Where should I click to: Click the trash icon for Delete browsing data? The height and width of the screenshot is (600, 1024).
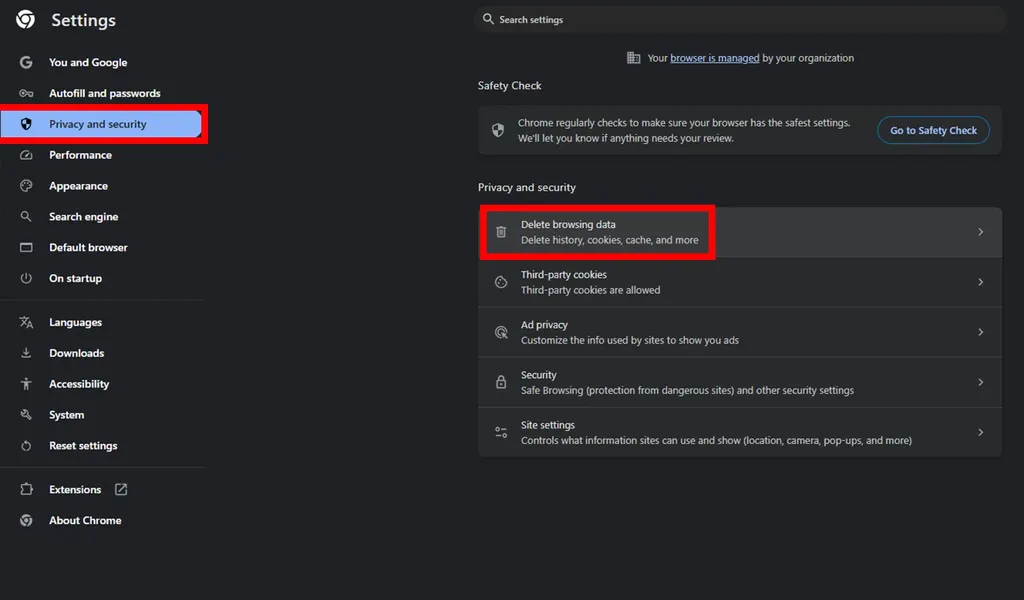[x=501, y=232]
